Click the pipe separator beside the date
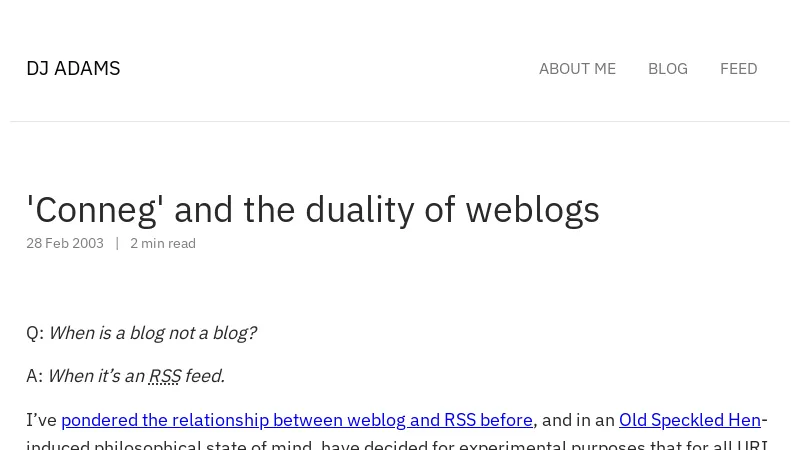Image resolution: width=800 pixels, height=450 pixels. [117, 243]
